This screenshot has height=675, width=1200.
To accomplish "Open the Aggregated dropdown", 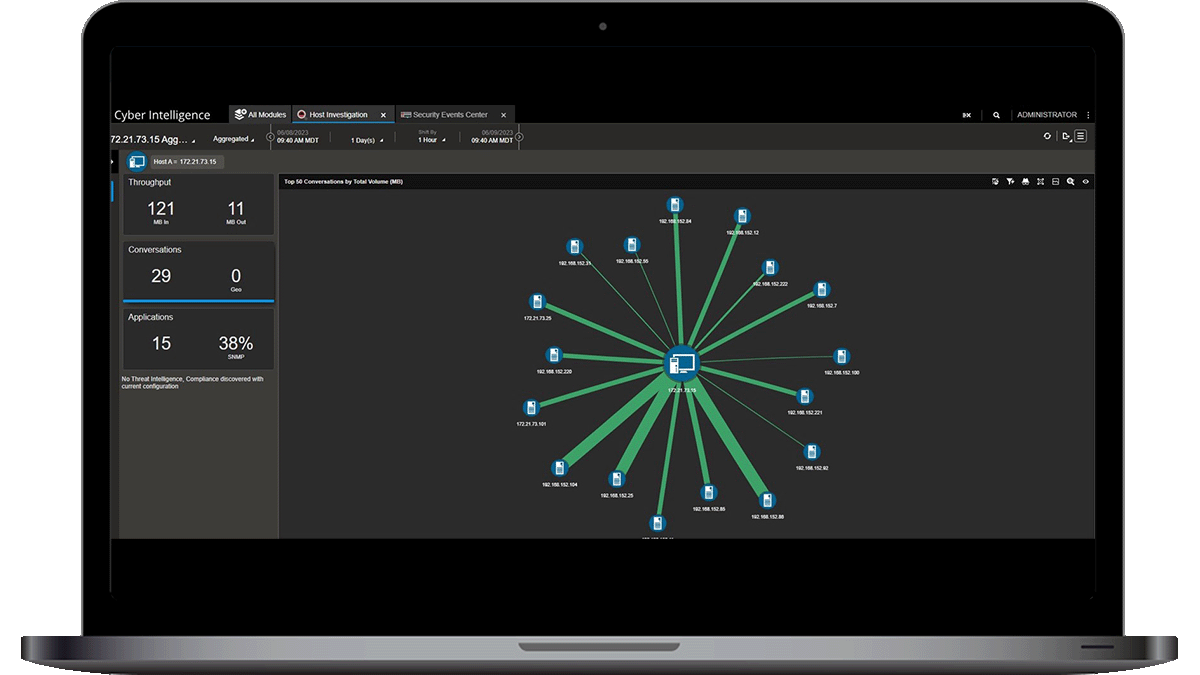I will (233, 139).
